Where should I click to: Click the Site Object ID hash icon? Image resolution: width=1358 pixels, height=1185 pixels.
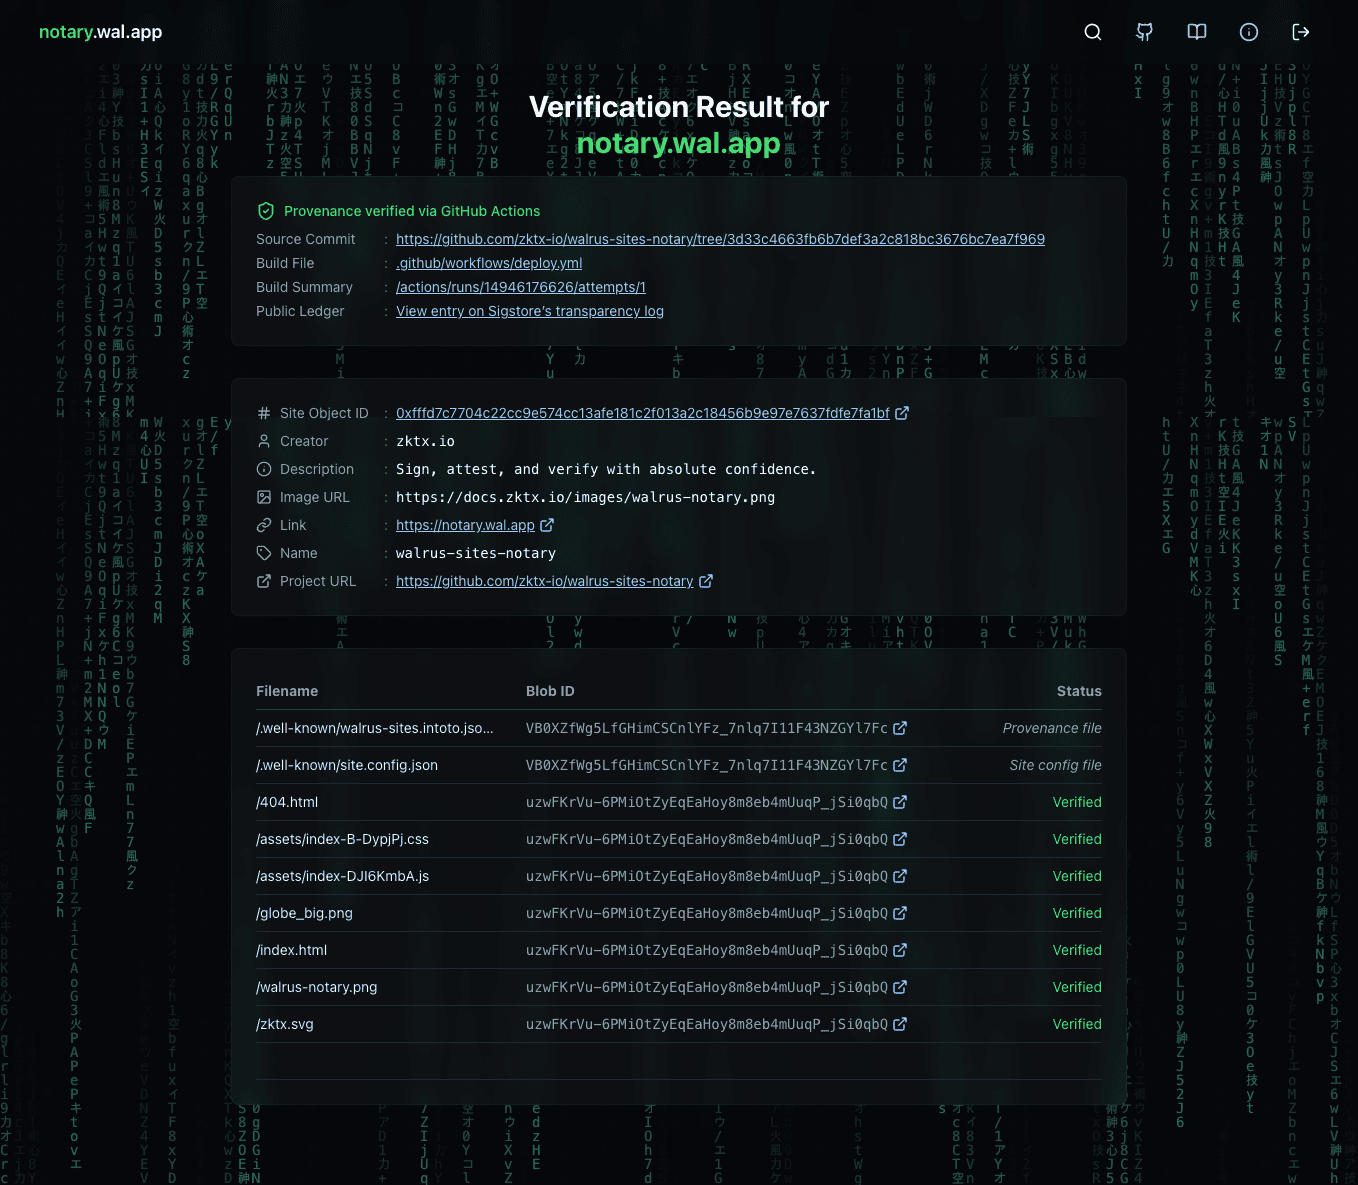pyautogui.click(x=264, y=413)
